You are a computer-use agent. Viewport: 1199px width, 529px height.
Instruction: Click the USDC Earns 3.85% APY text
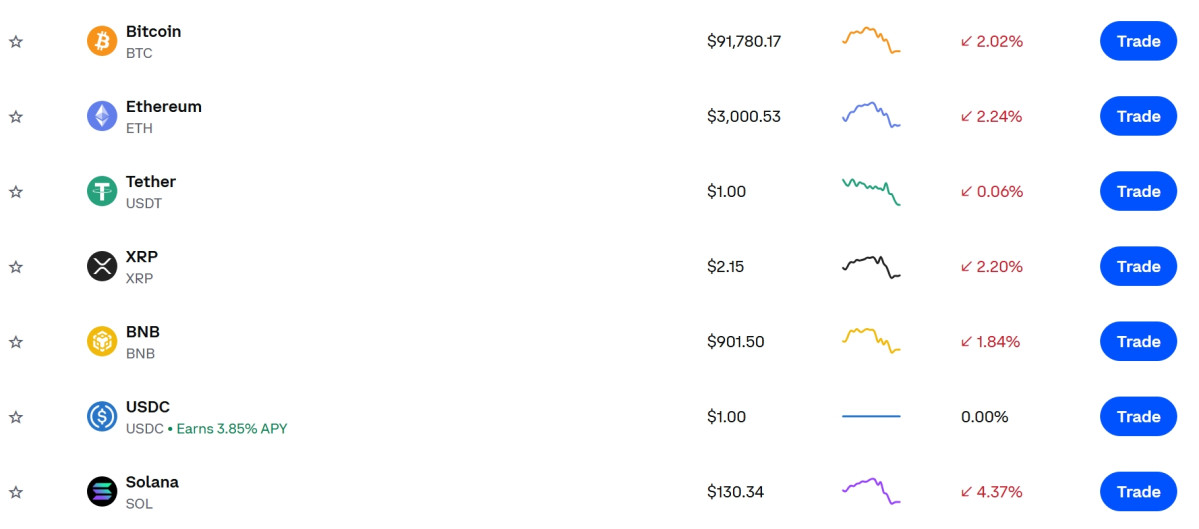232,429
